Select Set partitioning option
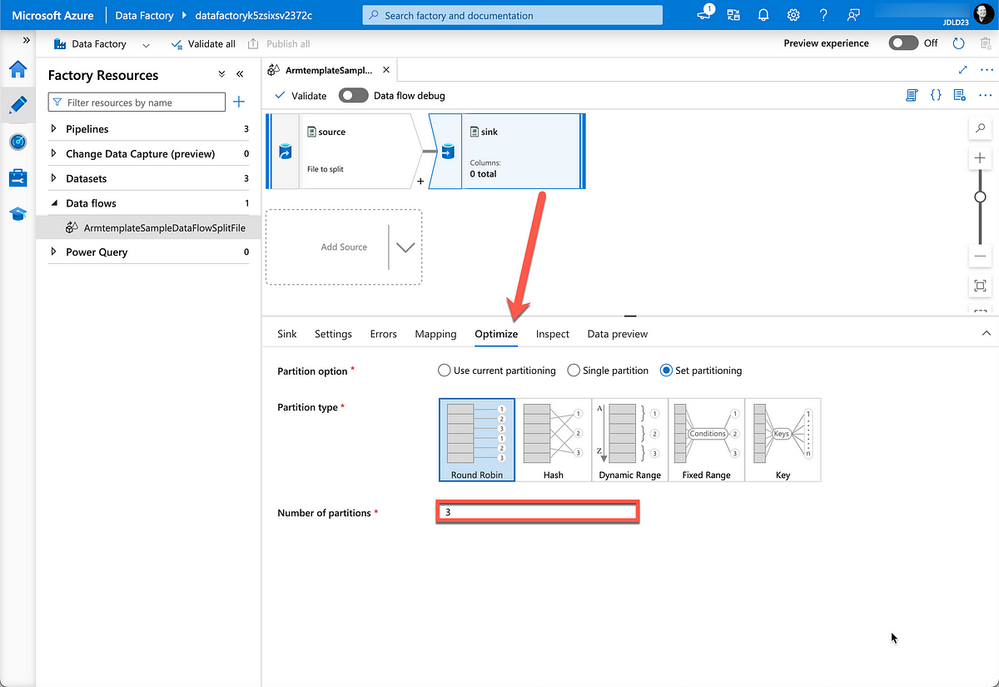This screenshot has width=999, height=687. coord(701,370)
